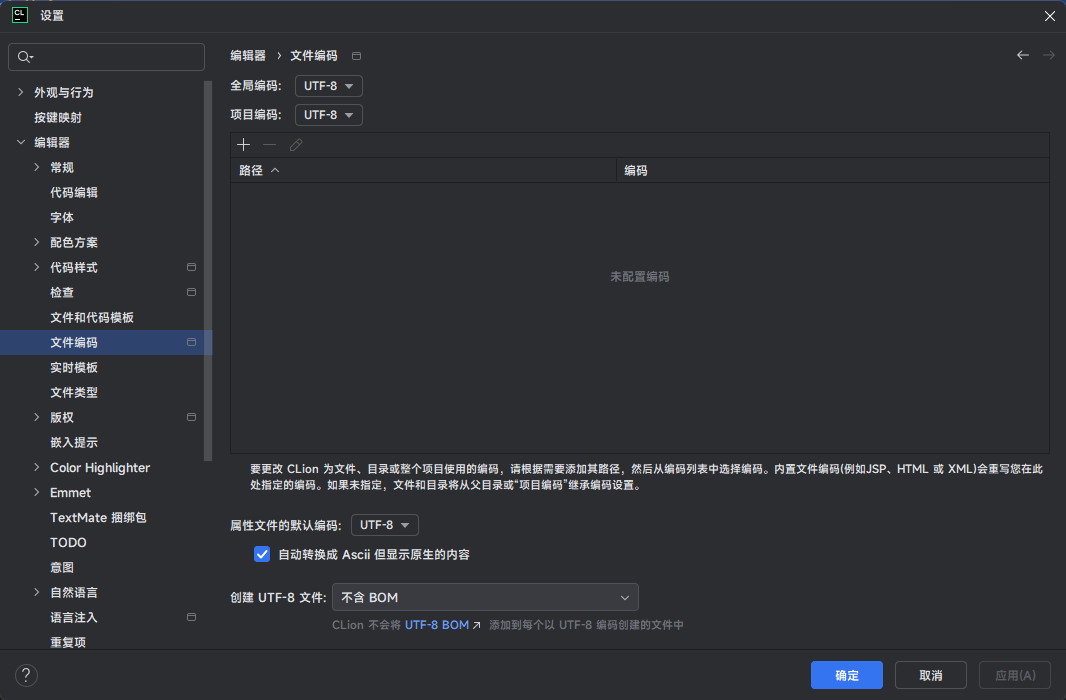1066x700 pixels.
Task: Click the minus icon above the path table
Action: coord(268,144)
